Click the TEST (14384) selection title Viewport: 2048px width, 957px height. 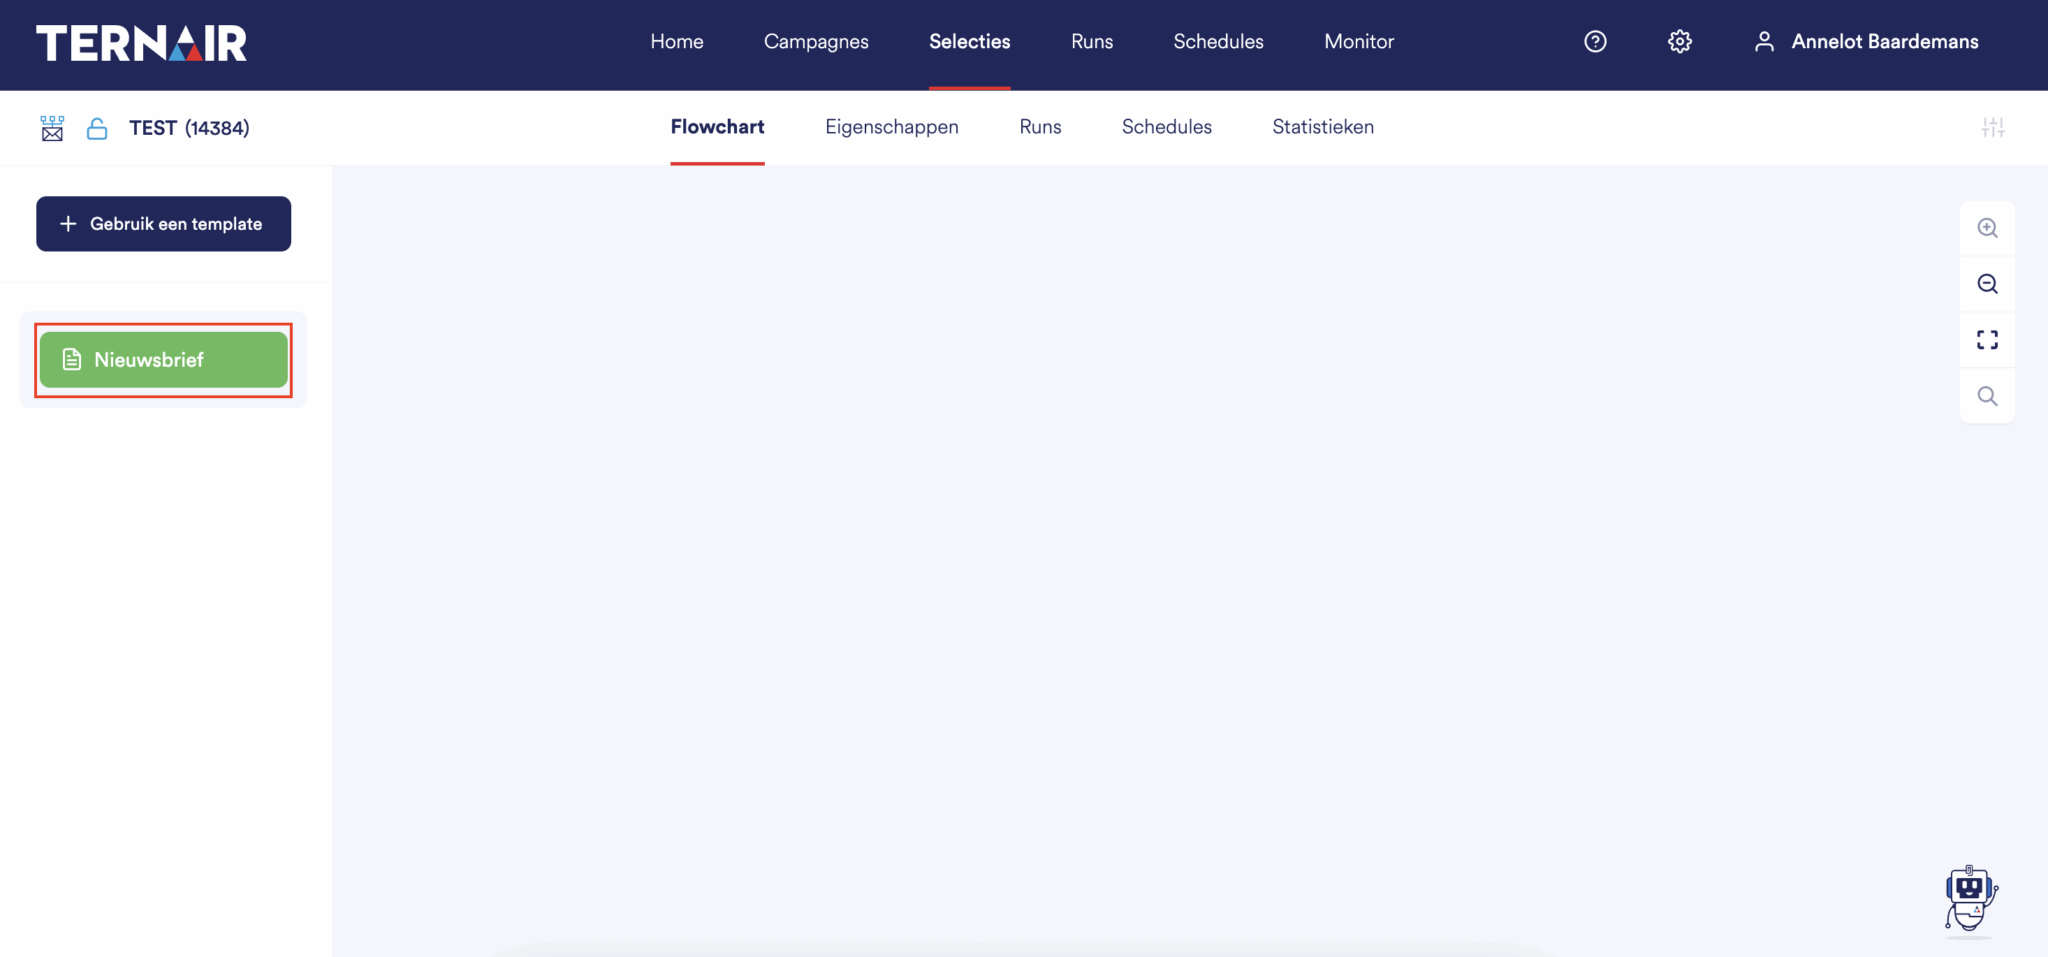point(189,128)
